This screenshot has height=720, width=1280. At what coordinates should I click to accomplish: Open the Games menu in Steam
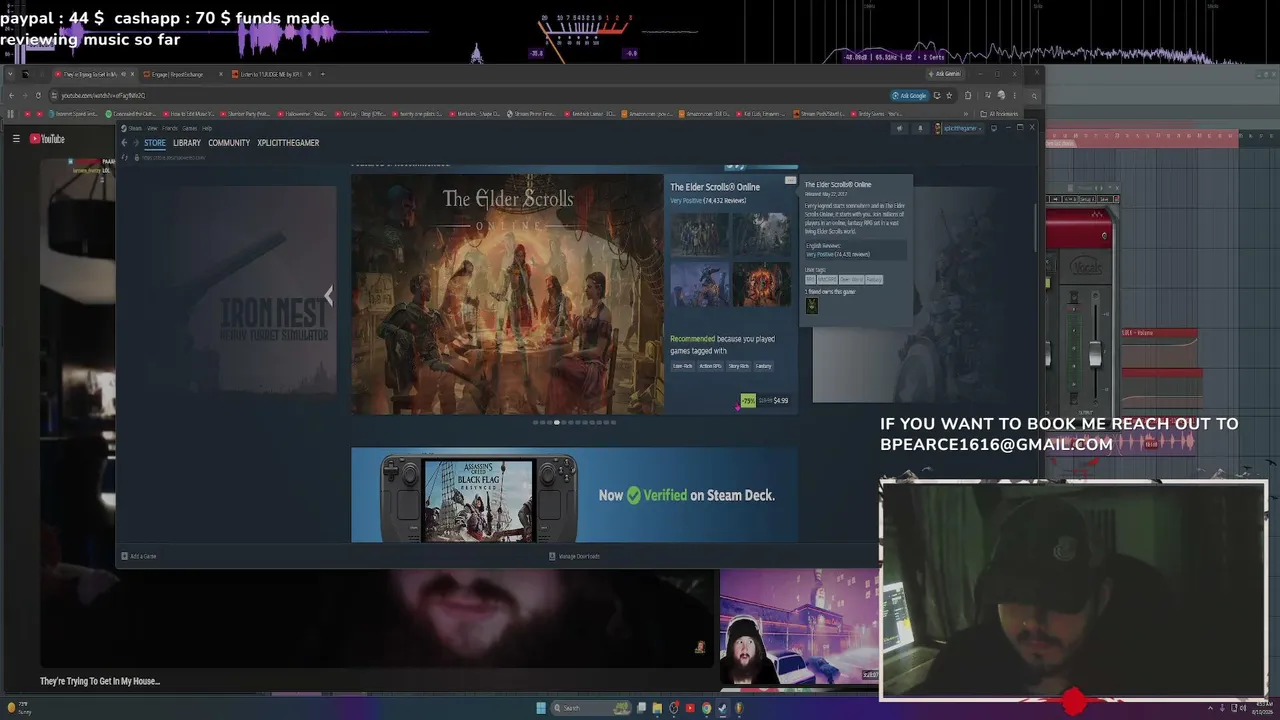[x=189, y=128]
